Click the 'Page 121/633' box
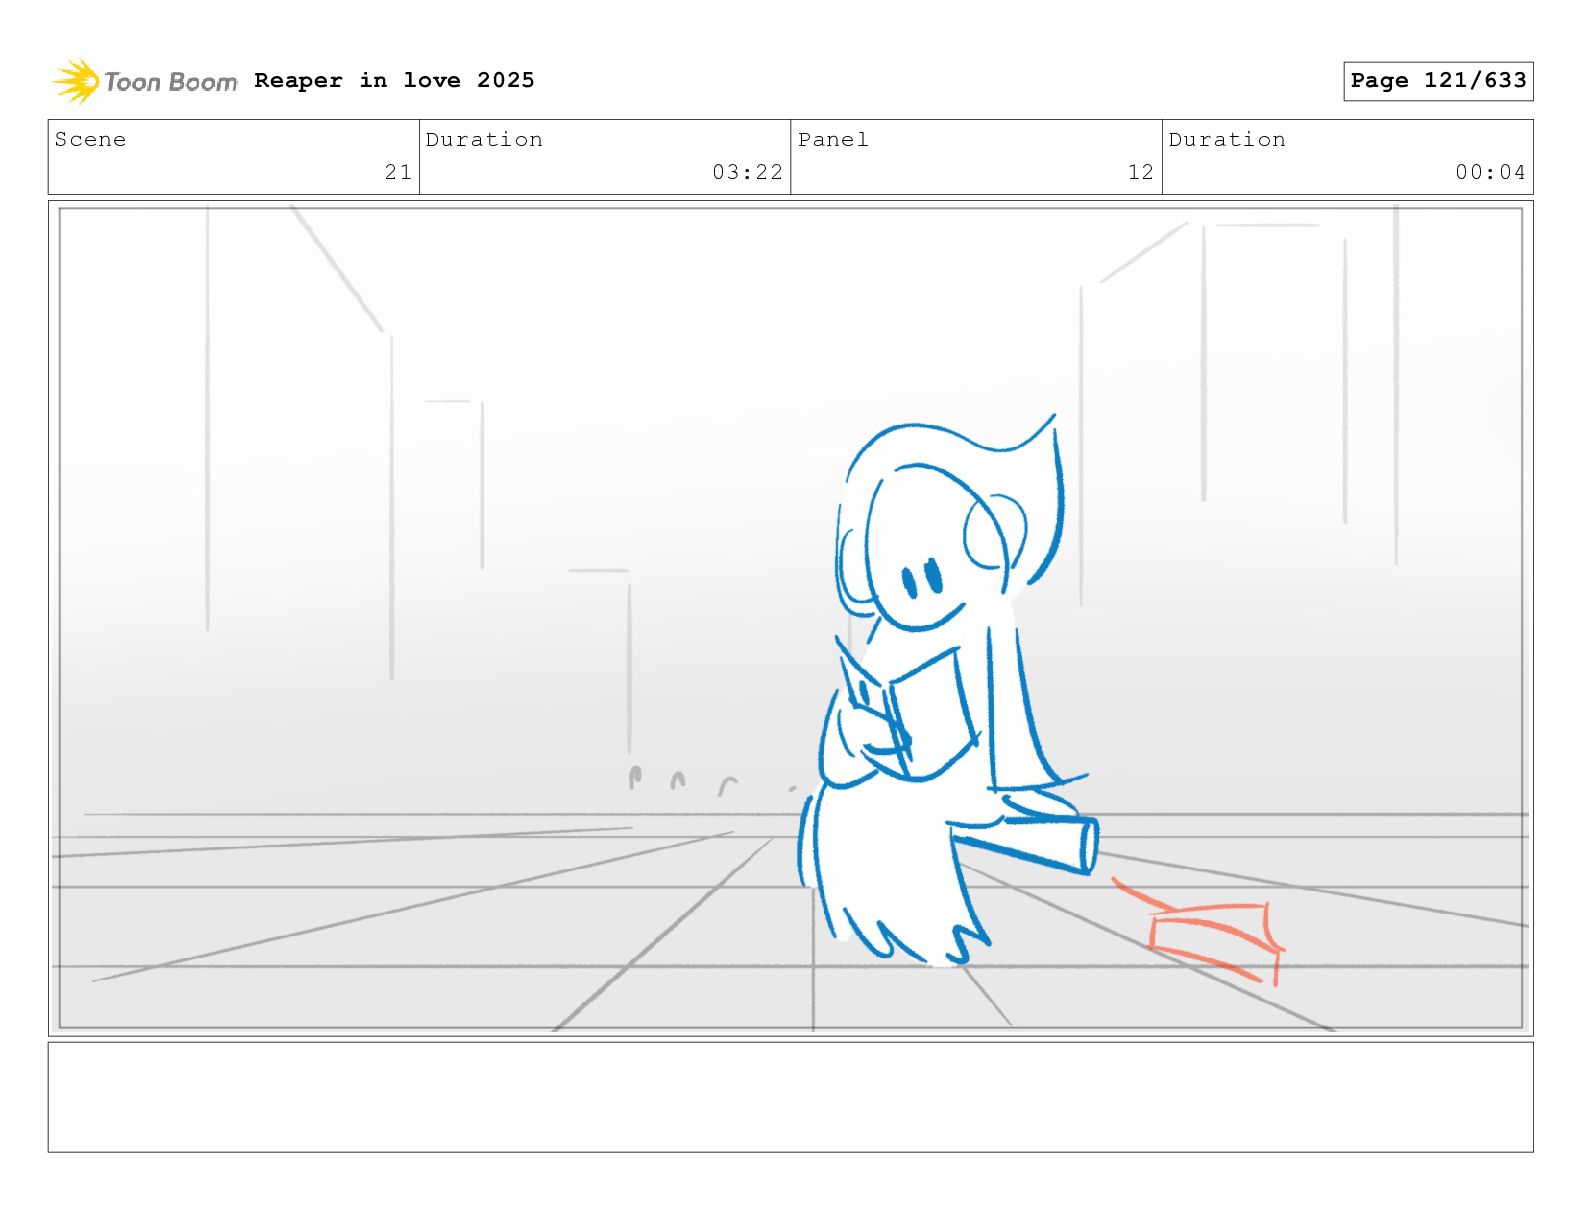The image size is (1584, 1224). (1438, 81)
